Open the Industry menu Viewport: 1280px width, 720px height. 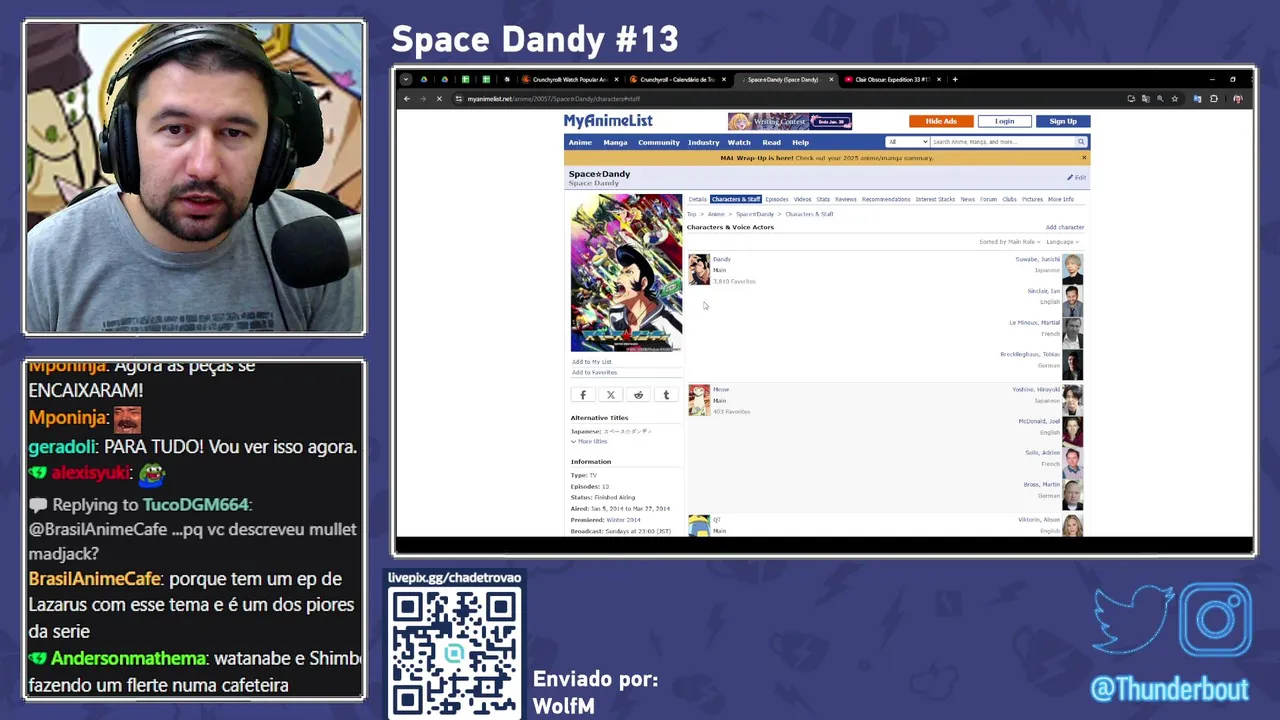(x=703, y=142)
